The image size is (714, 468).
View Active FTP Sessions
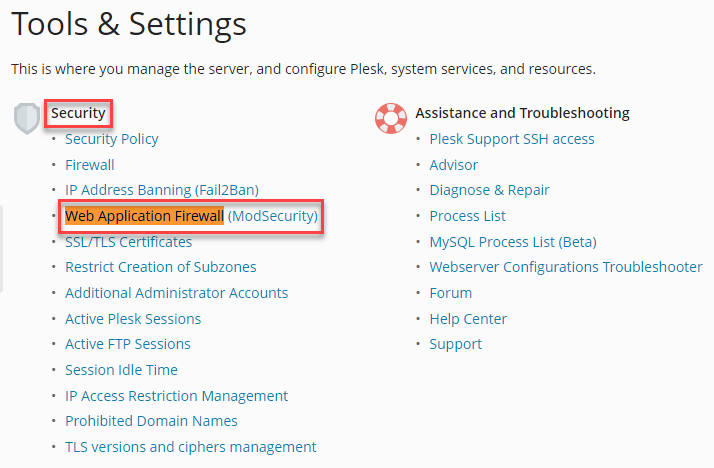pyautogui.click(x=128, y=344)
